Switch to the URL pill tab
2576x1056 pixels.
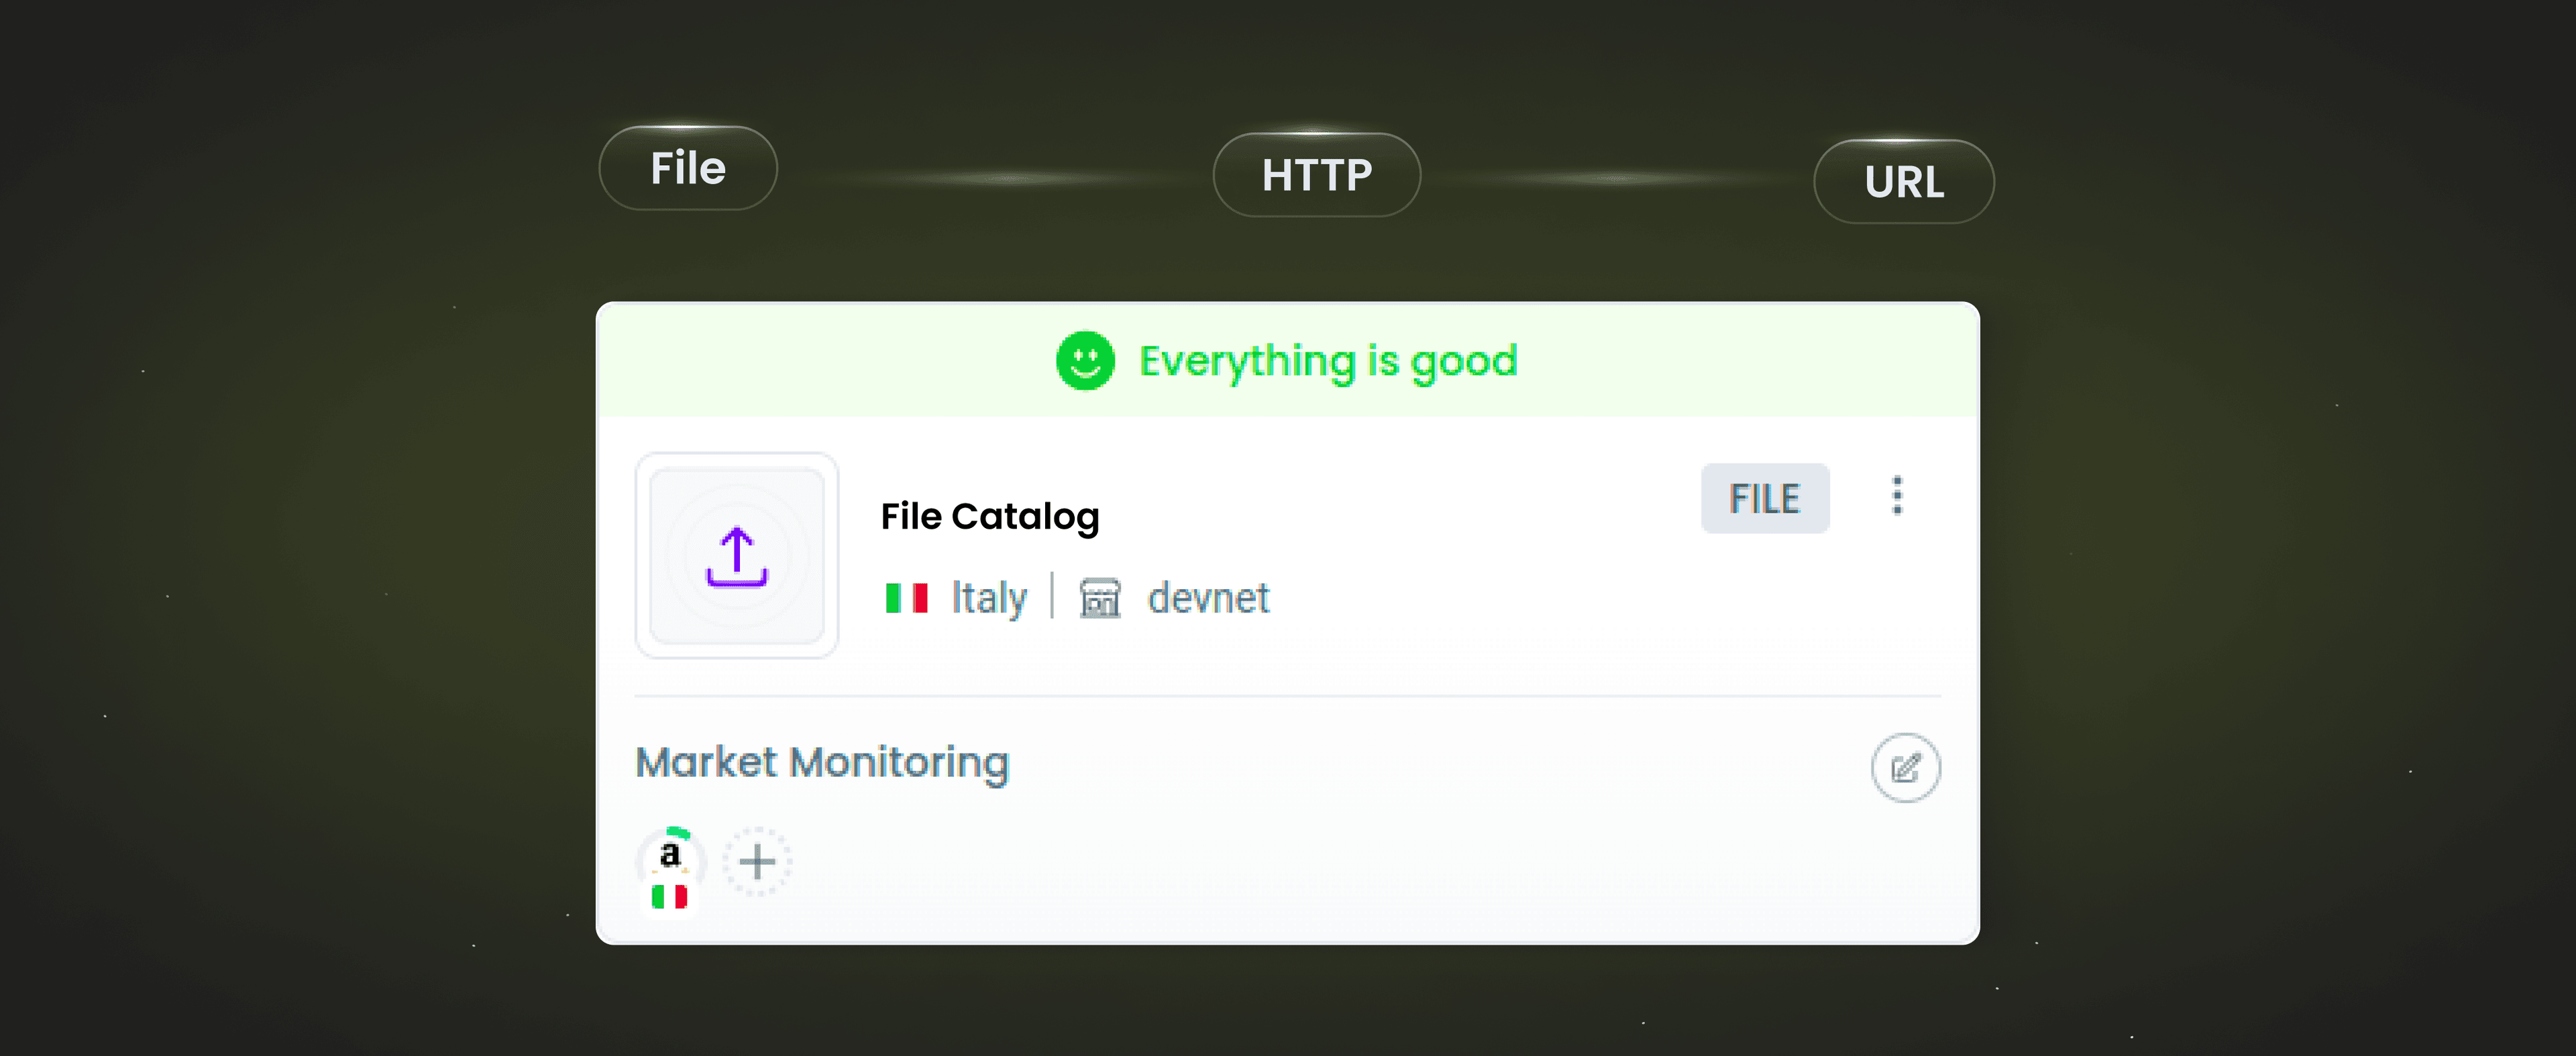[1904, 182]
